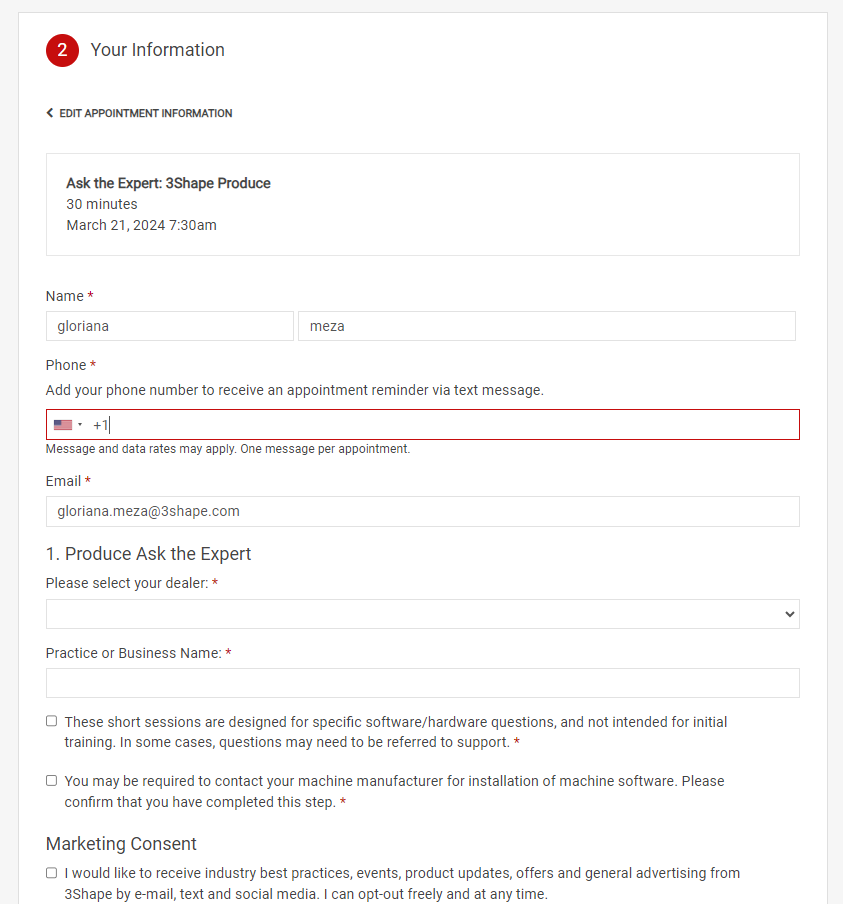Image resolution: width=843 pixels, height=904 pixels.
Task: Click the dealer dropdown chevron arrow
Action: 790,614
